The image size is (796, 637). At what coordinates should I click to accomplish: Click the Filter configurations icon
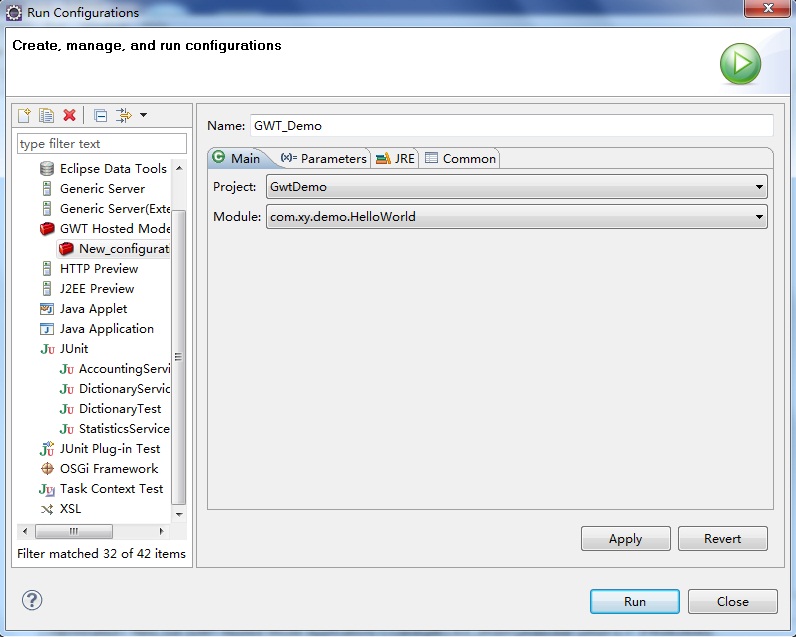[124, 115]
